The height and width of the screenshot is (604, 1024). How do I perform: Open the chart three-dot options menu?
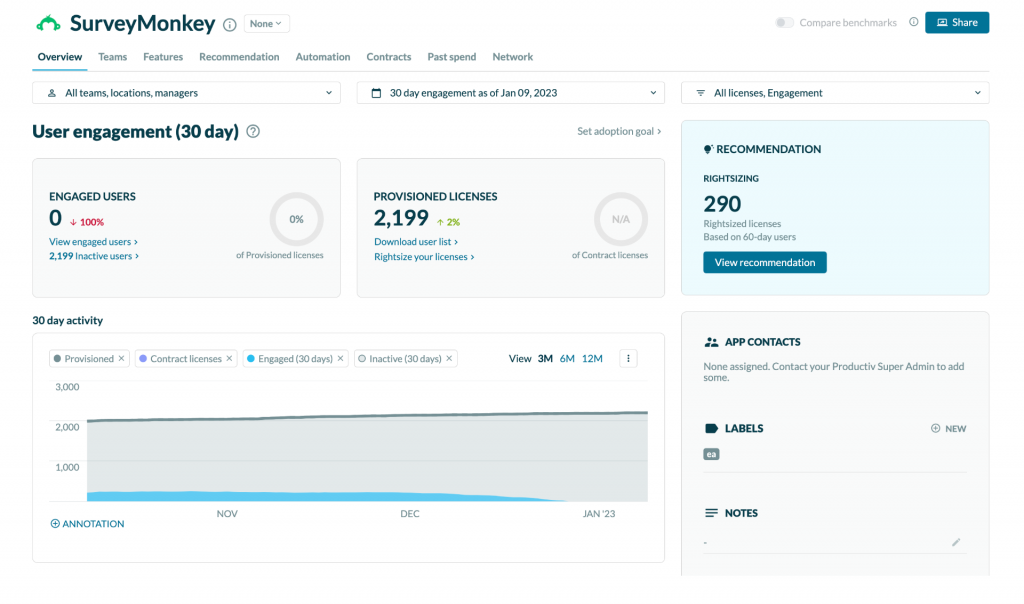coord(628,358)
